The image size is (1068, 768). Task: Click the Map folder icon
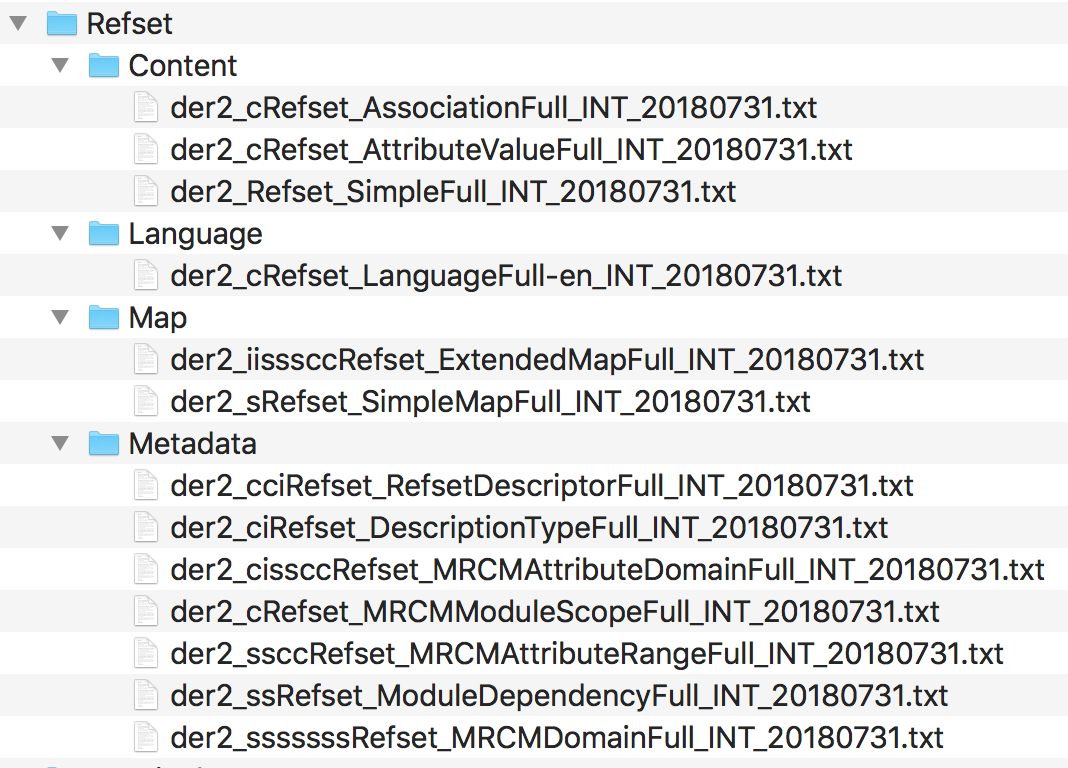coord(104,317)
